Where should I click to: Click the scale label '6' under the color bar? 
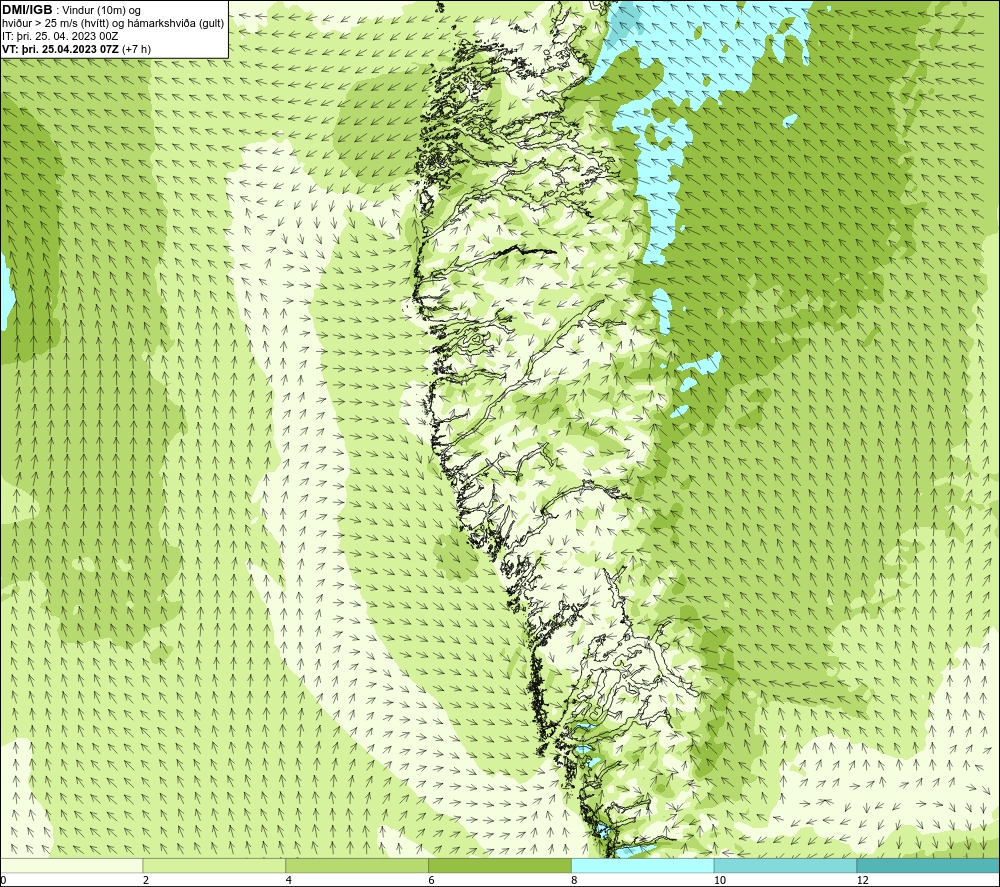tap(432, 880)
